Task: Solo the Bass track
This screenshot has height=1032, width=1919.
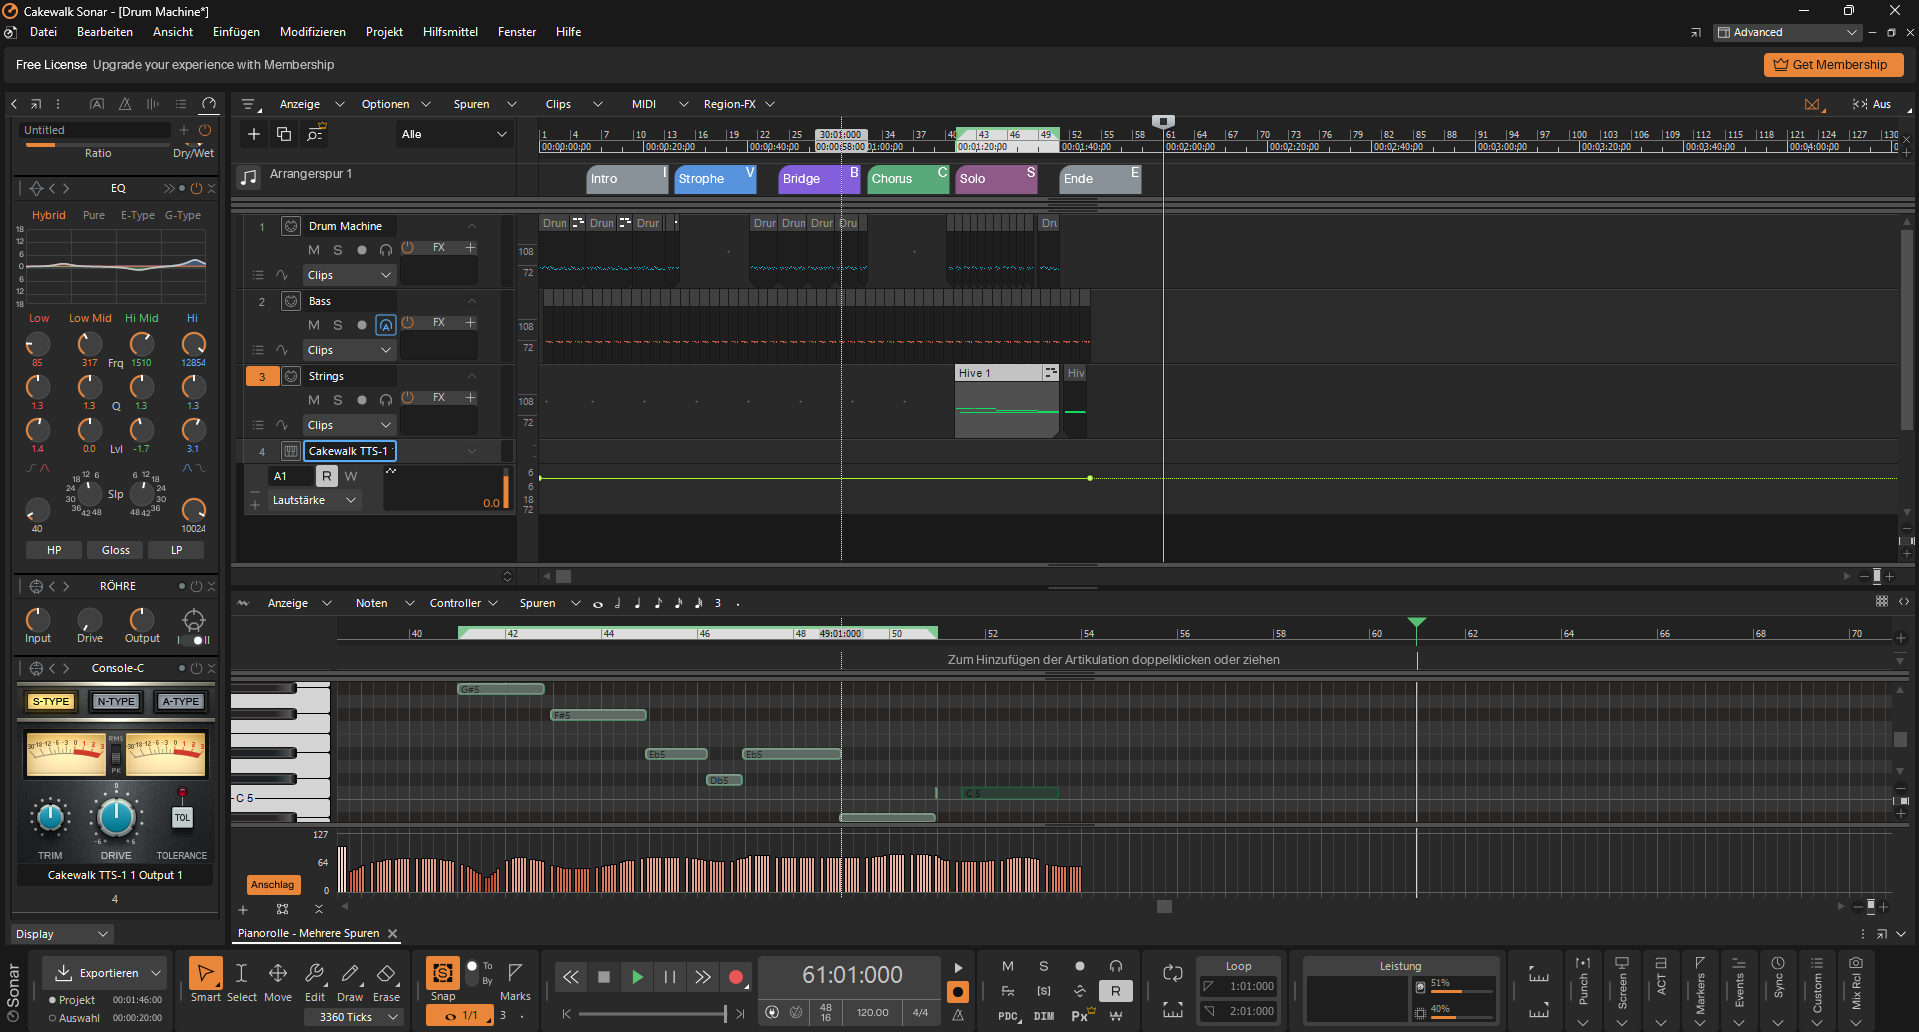Action: click(338, 325)
